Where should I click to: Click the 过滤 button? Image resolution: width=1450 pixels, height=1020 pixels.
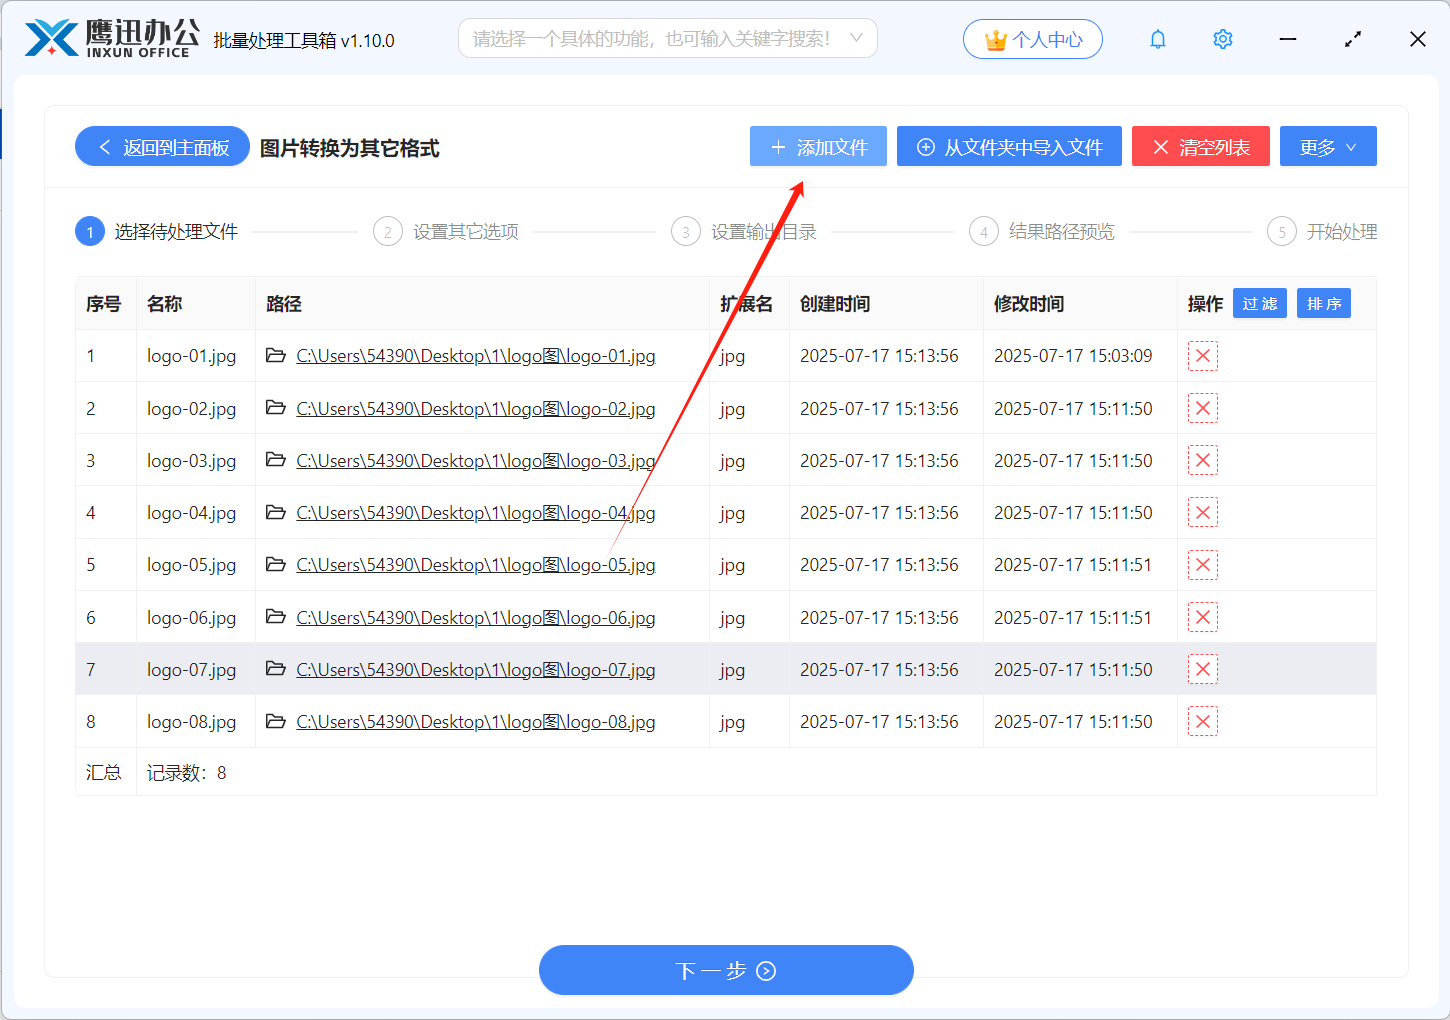pos(1260,303)
